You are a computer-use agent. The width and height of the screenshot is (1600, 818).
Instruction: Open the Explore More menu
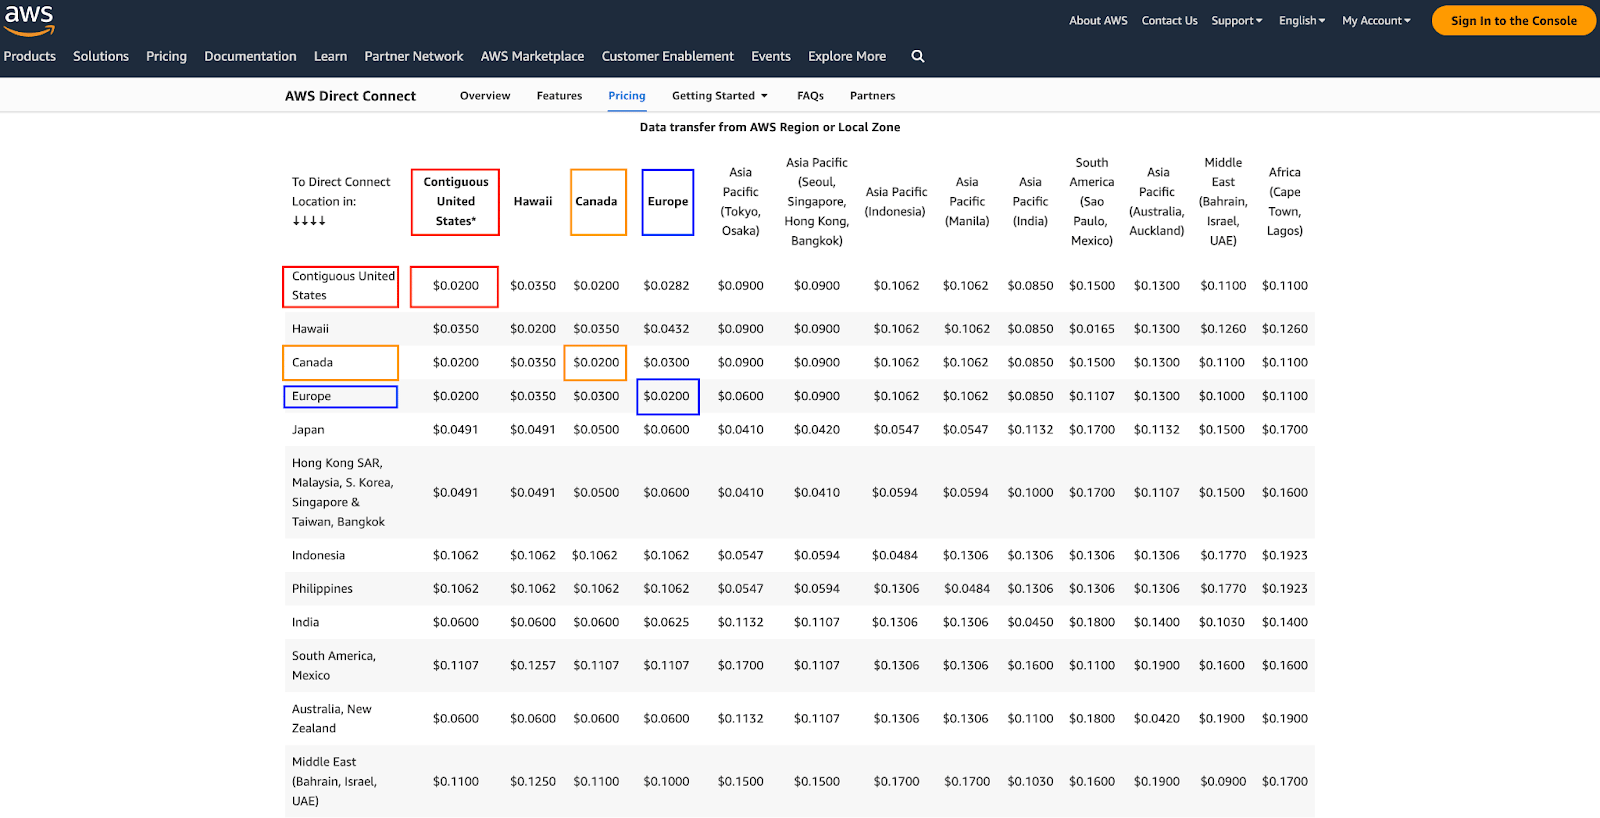(847, 57)
